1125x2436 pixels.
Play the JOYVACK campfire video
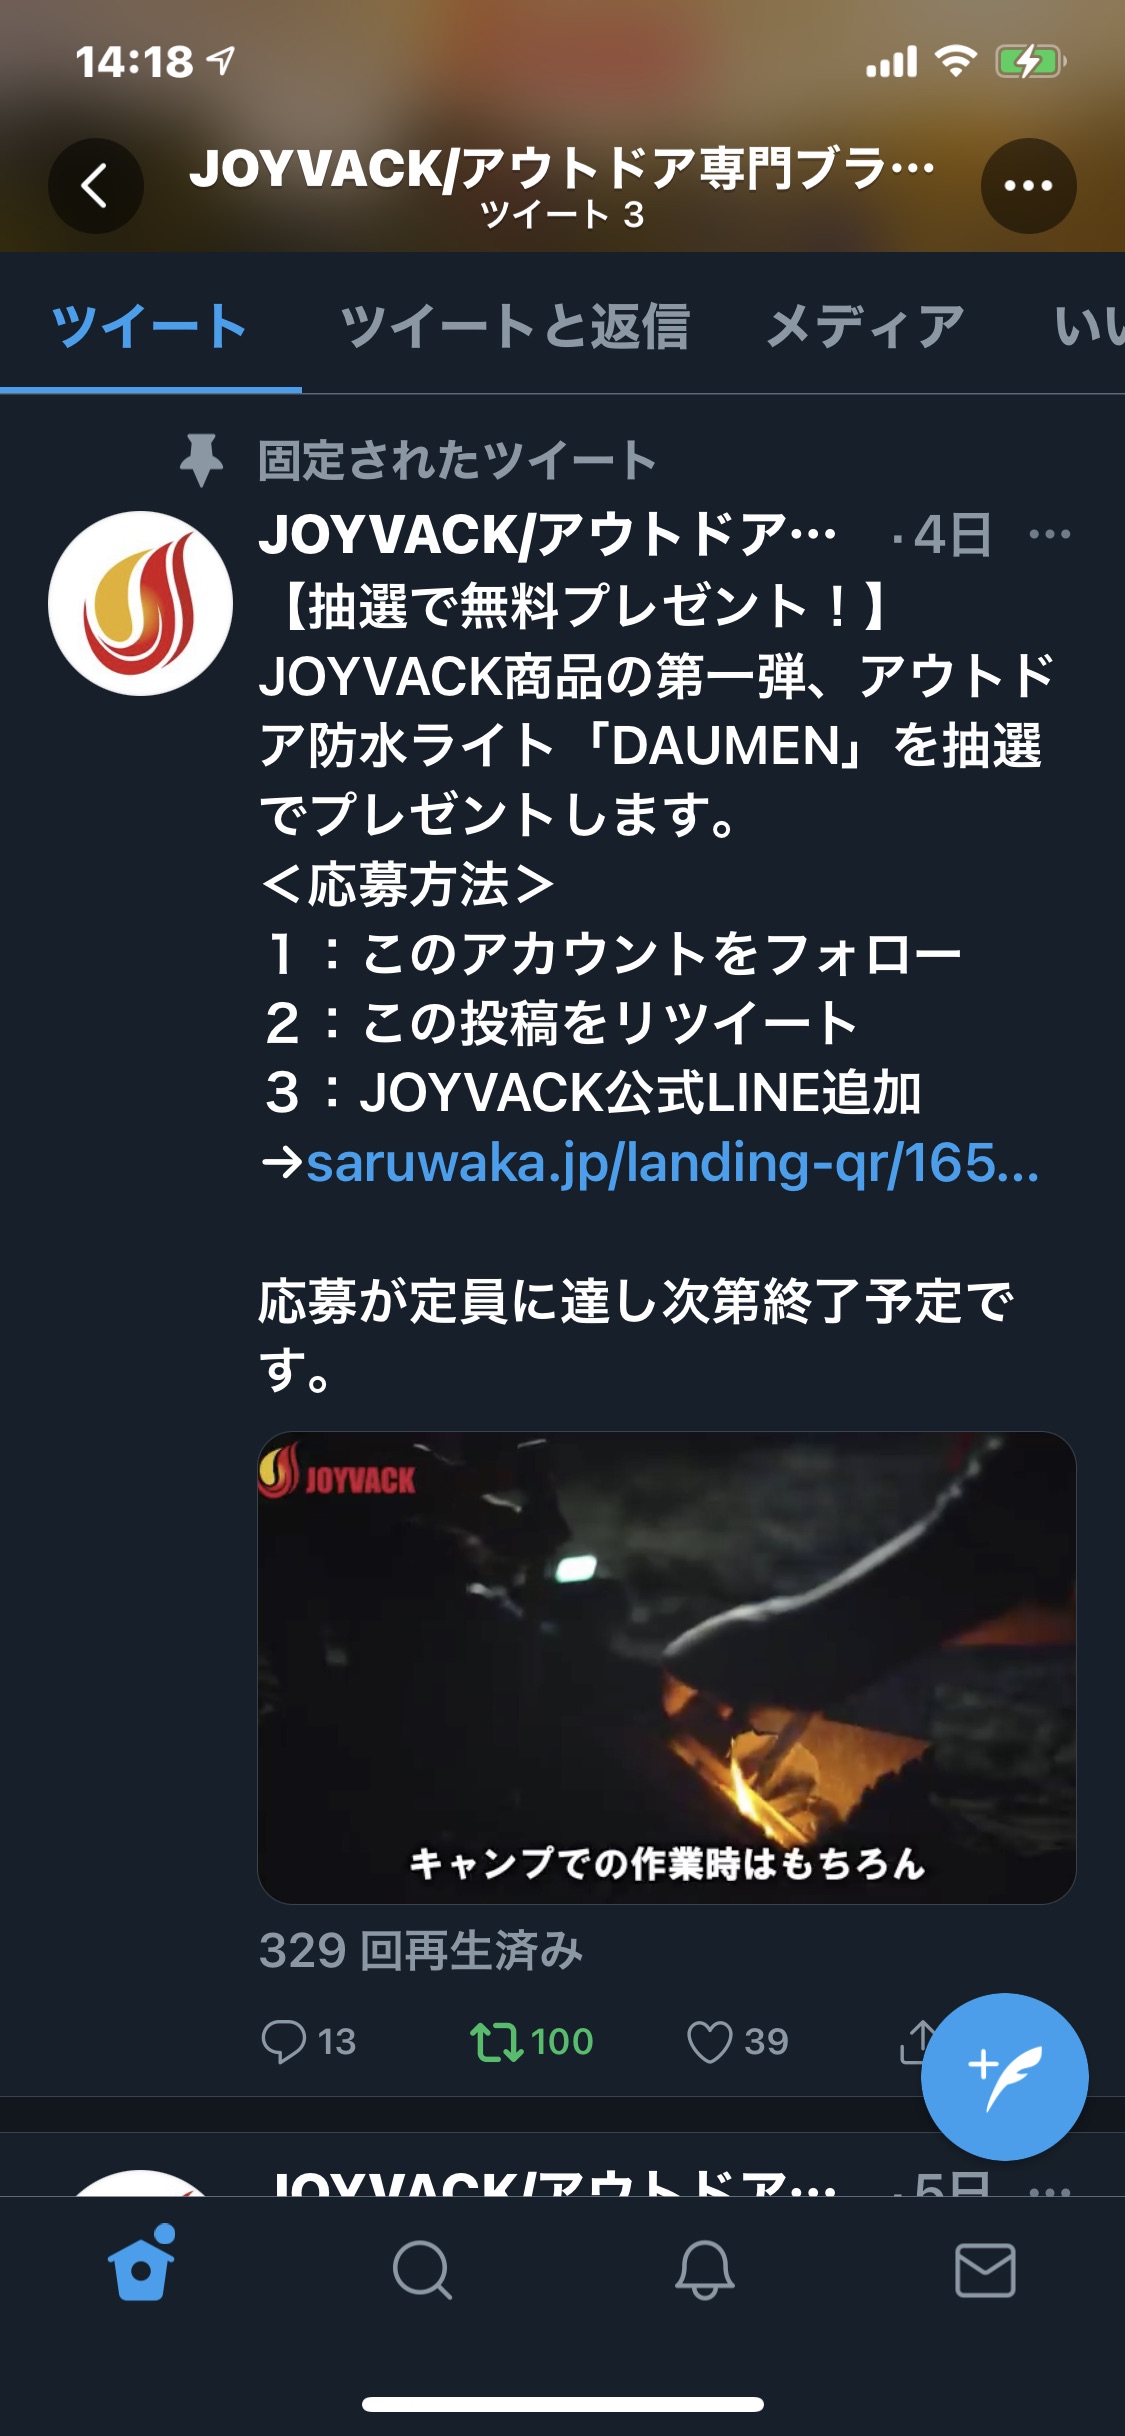click(667, 1667)
